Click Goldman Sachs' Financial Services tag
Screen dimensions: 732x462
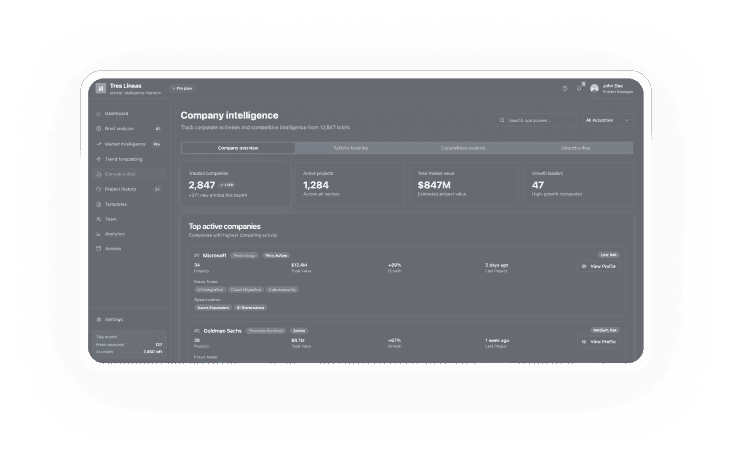pos(266,331)
